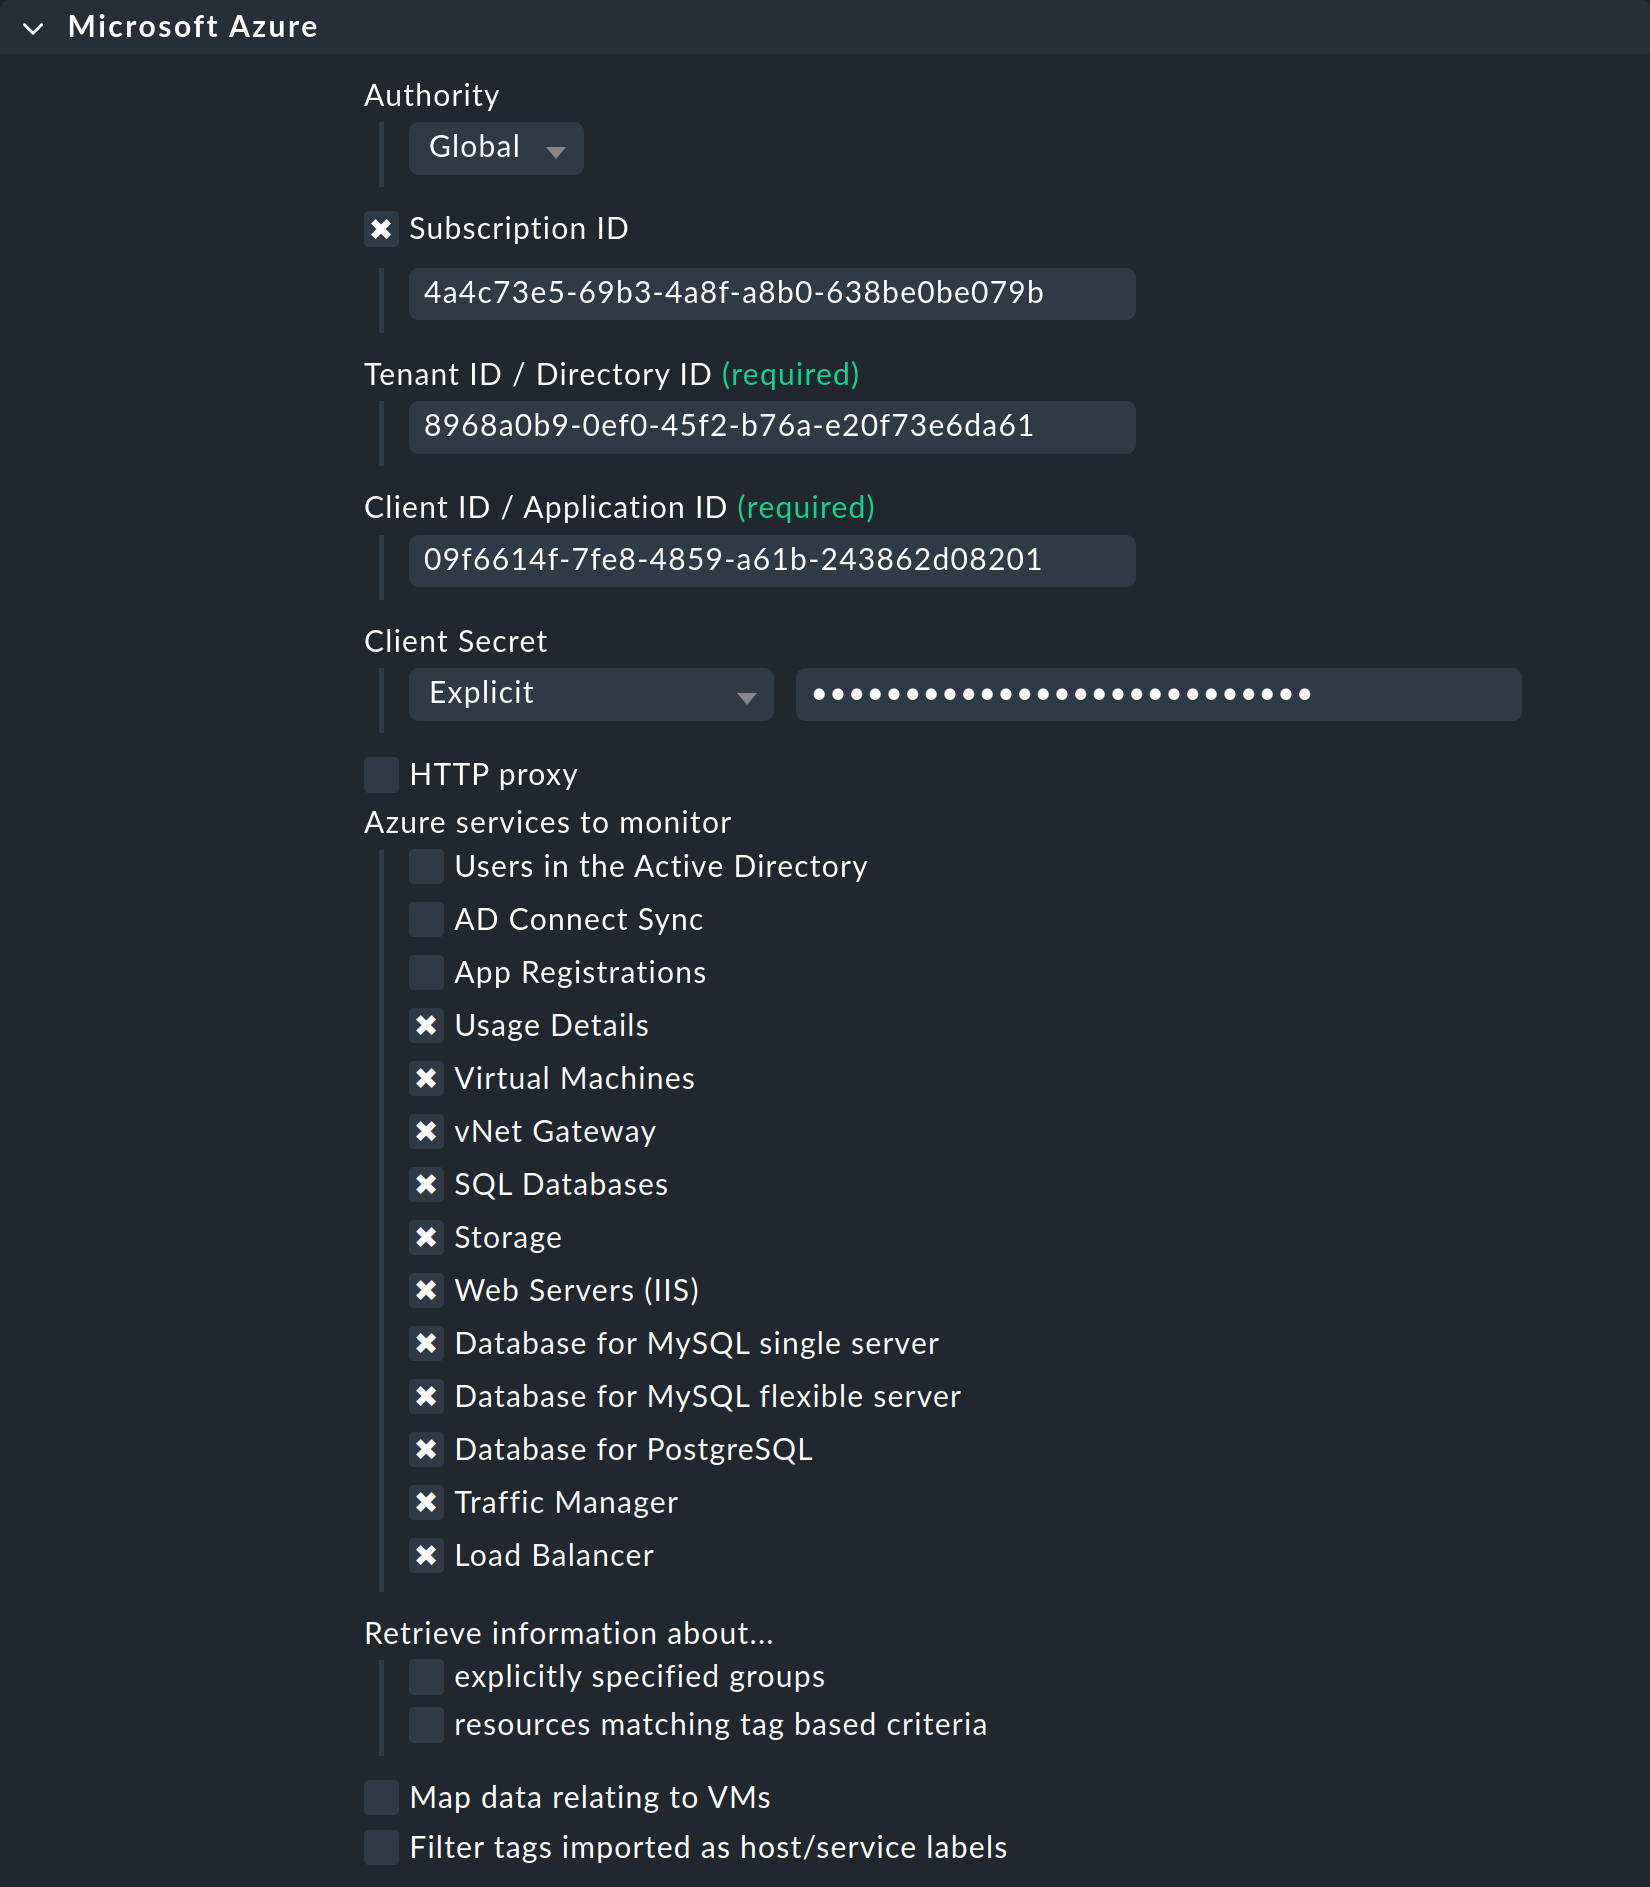Enable Users in the Active Directory monitoring
Screen dimensions: 1650x1887
[x=425, y=866]
